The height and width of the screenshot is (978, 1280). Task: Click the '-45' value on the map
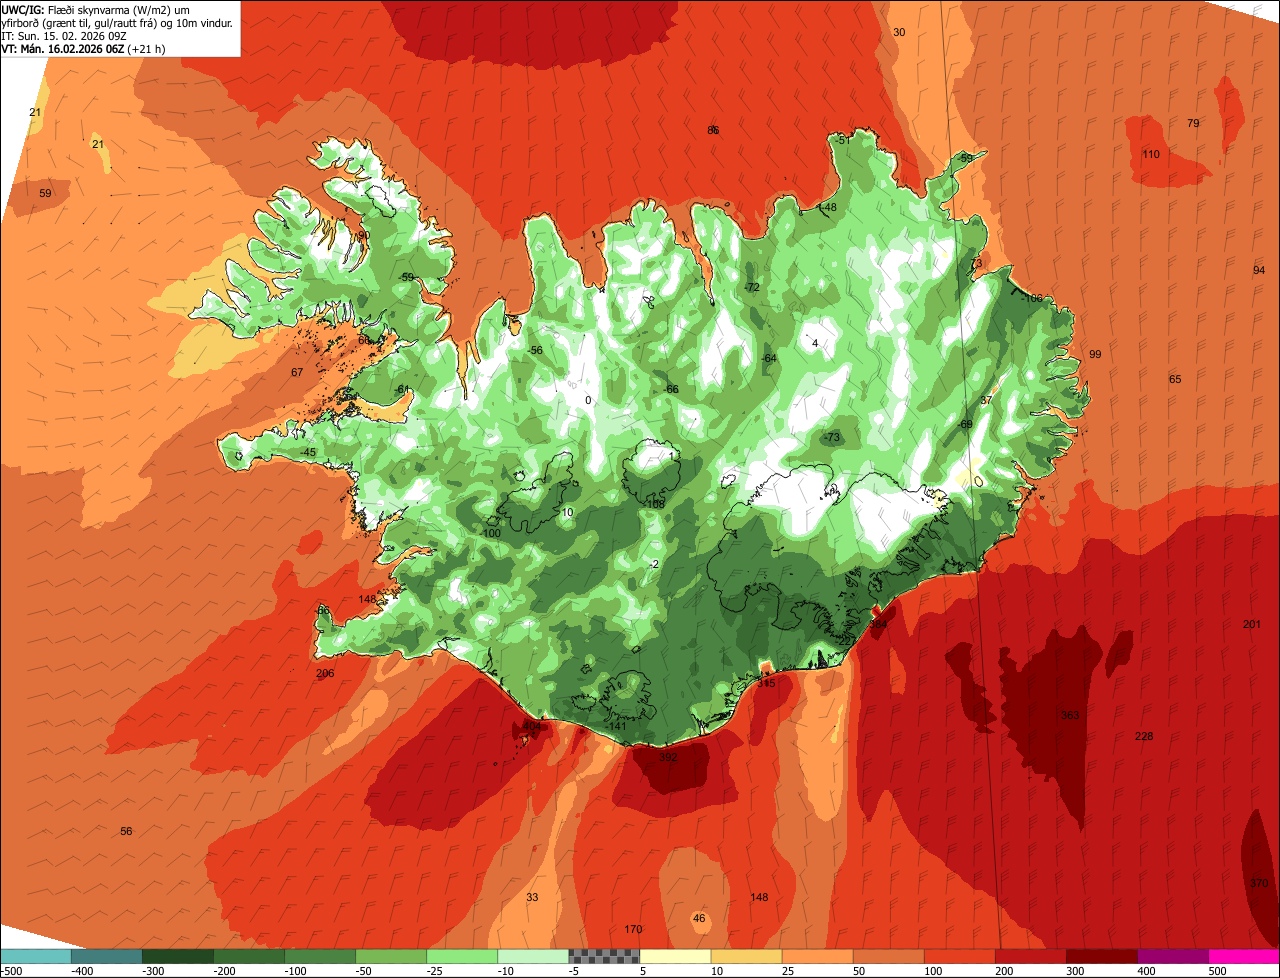[308, 452]
